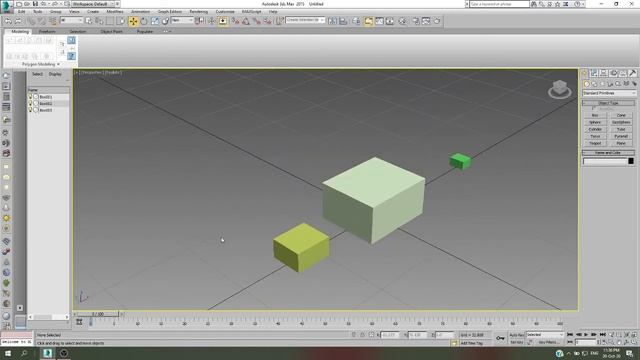The width and height of the screenshot is (640, 360).
Task: Open the Display command panel tab
Action: click(623, 73)
